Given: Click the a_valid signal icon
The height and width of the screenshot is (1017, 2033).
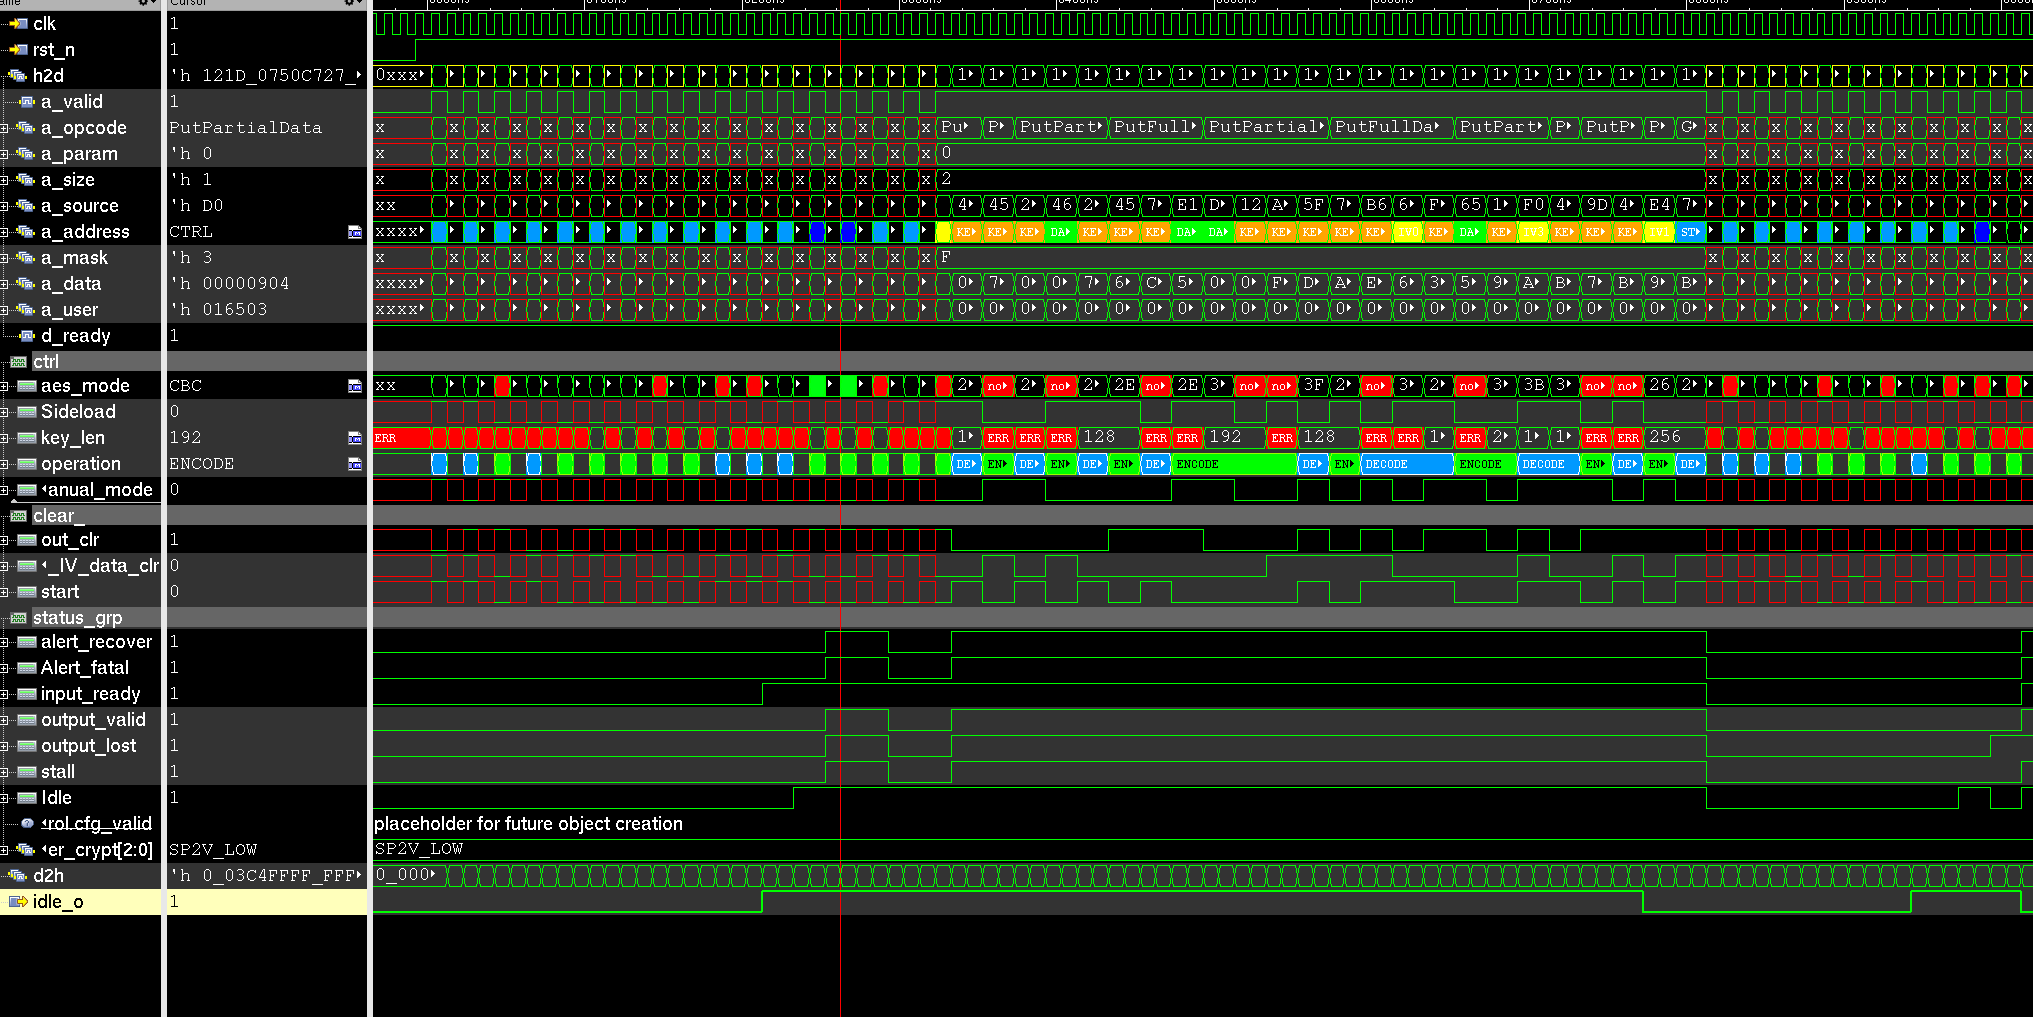Looking at the screenshot, I should point(28,101).
